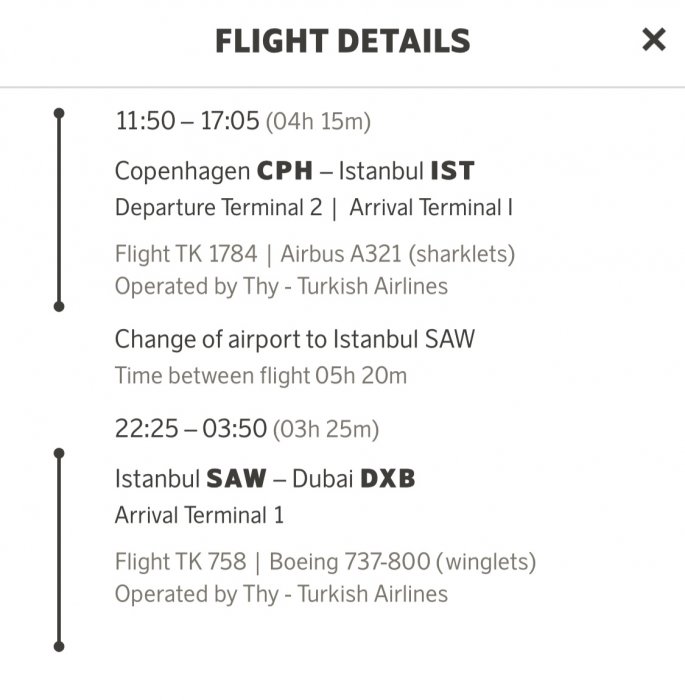This screenshot has height=700, width=685.
Task: Click the Copenhagen CPH – Istanbul IST route
Action: pyautogui.click(x=294, y=171)
